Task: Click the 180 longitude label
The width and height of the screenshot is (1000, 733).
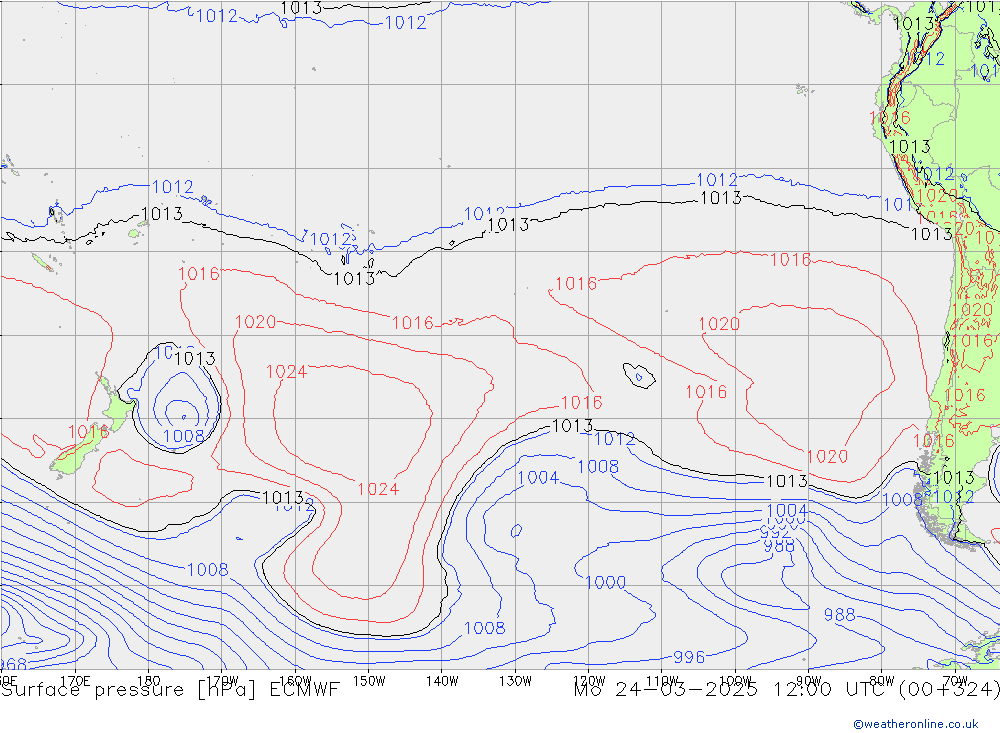Action: (149, 681)
